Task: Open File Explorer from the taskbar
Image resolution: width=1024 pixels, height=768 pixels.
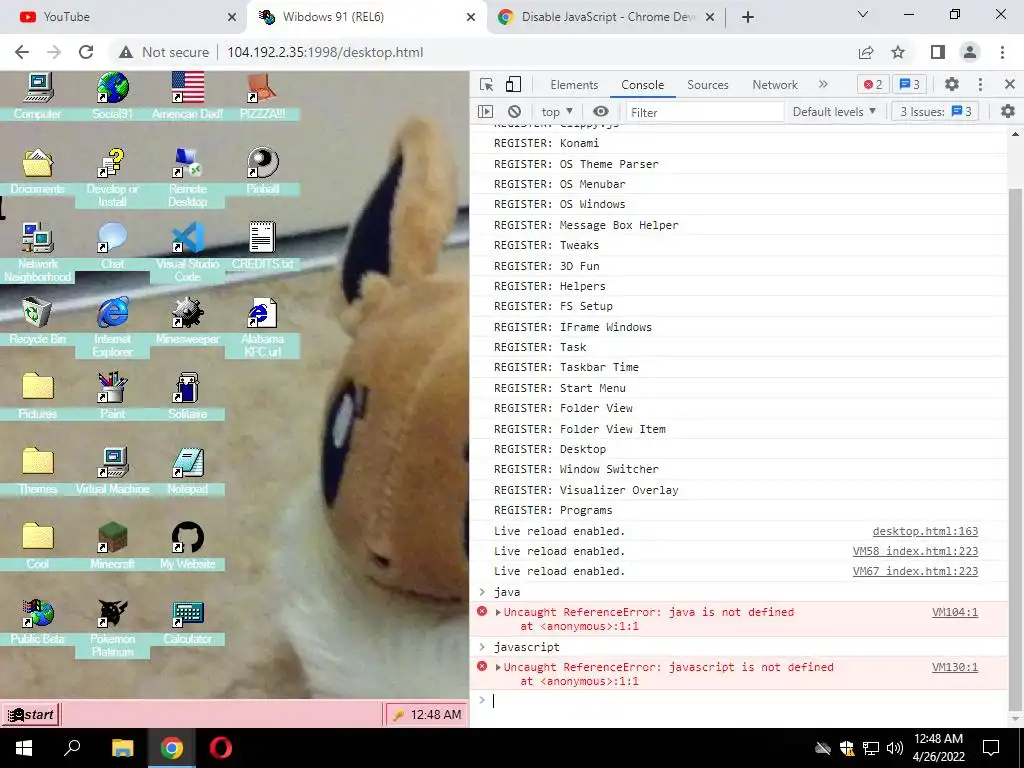Action: (x=122, y=748)
